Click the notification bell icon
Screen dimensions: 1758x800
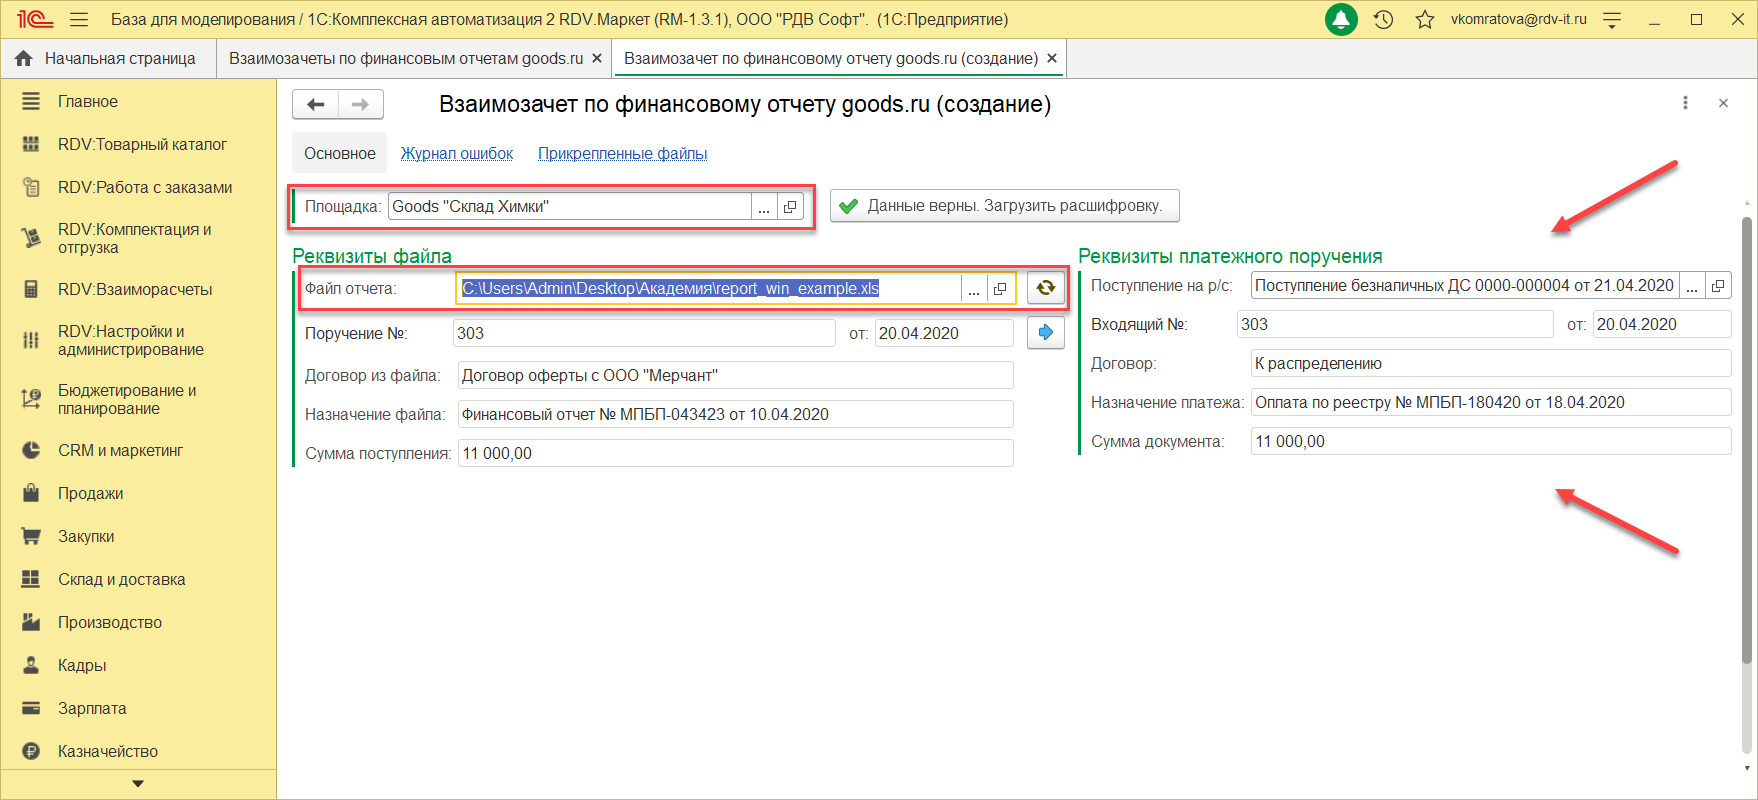click(x=1341, y=20)
